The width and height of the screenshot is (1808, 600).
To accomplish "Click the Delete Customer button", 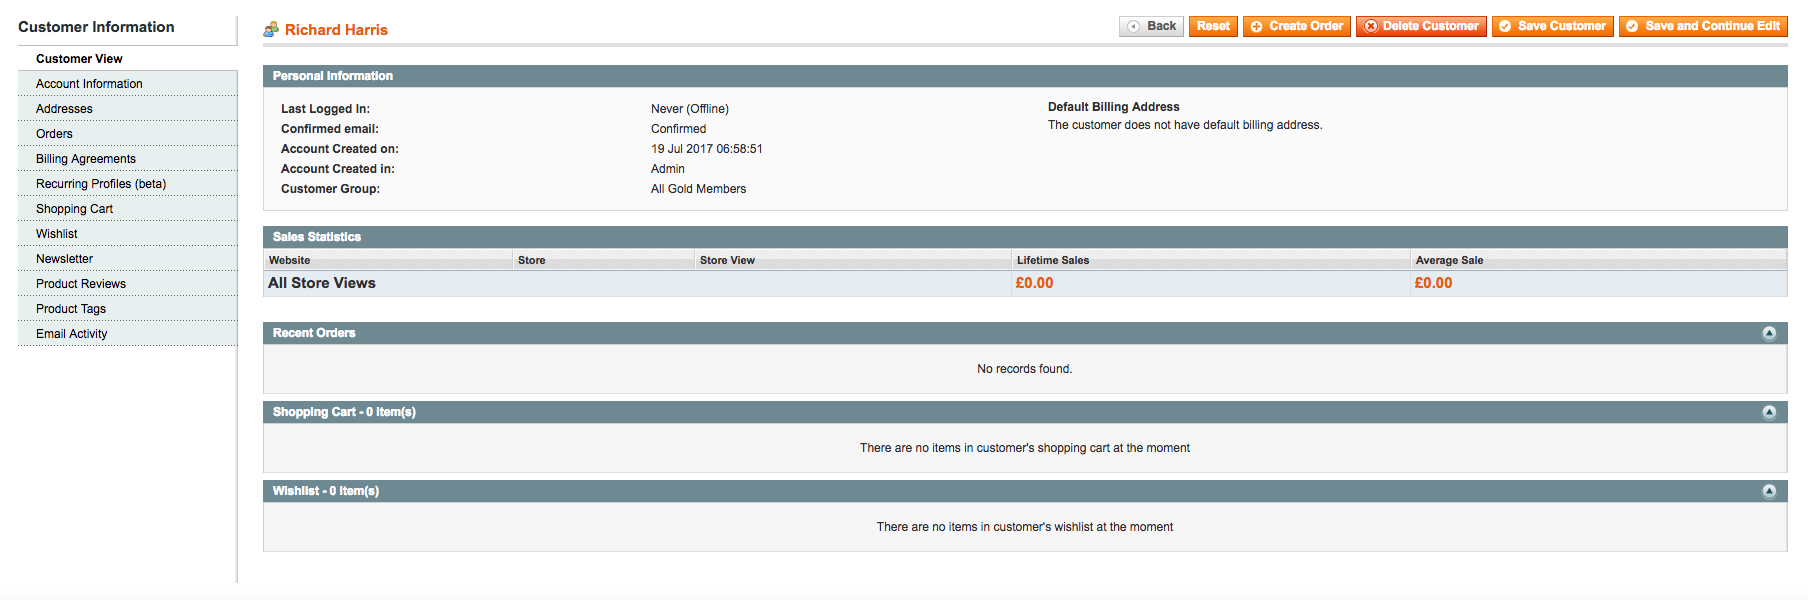I will [x=1420, y=26].
